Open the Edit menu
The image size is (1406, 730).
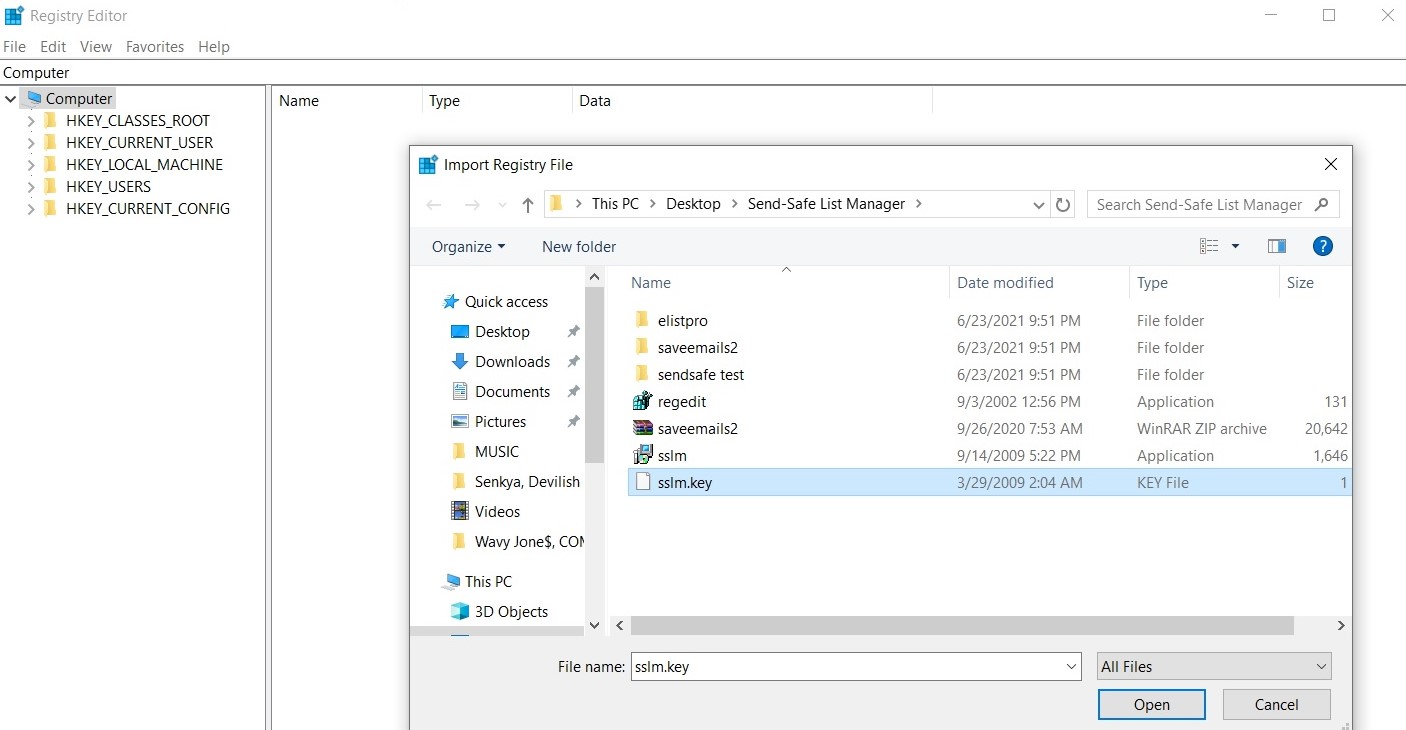(53, 46)
